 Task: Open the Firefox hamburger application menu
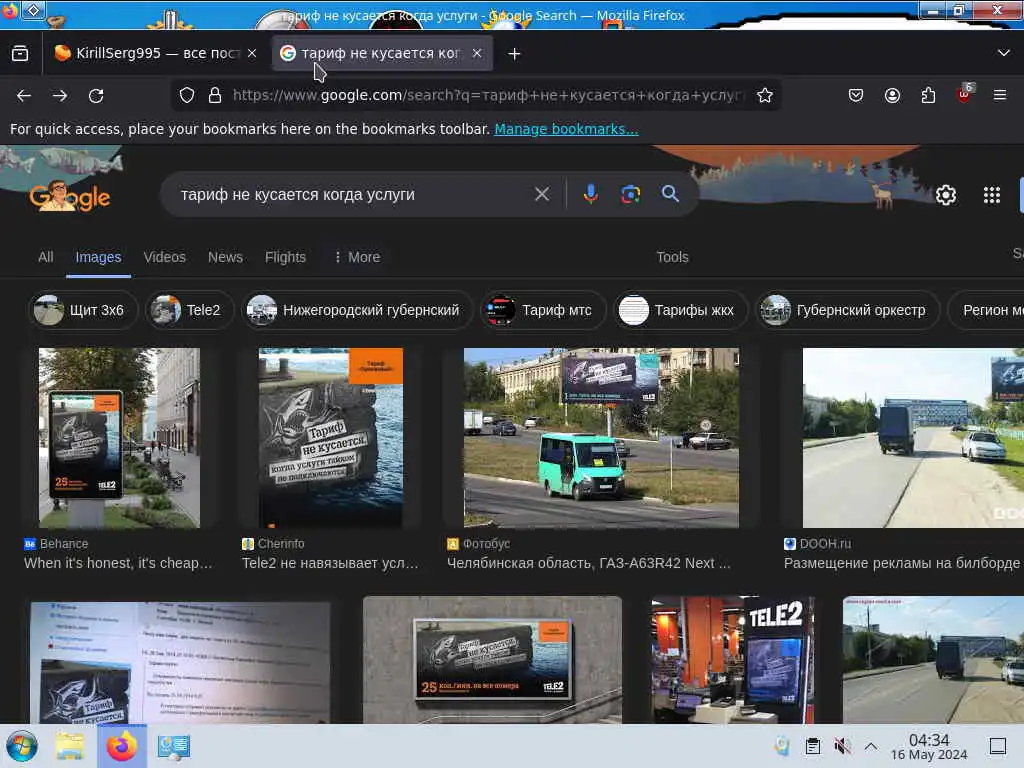pos(1000,95)
